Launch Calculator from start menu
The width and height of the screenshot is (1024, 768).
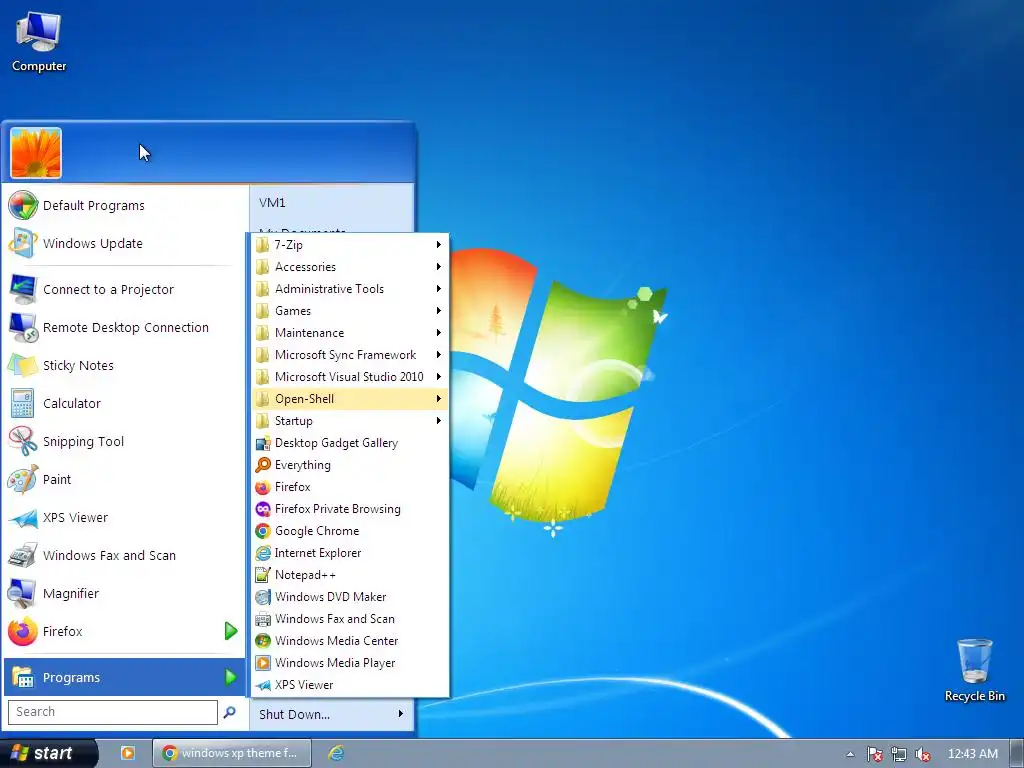[x=123, y=404]
